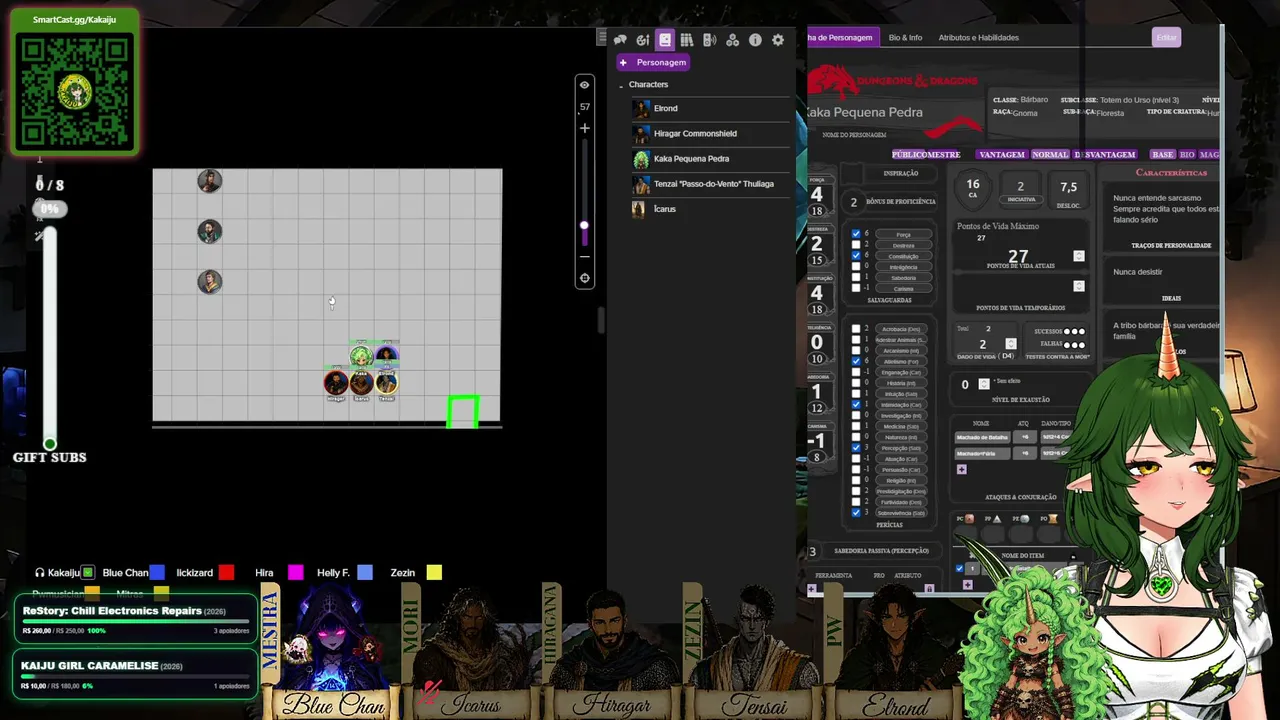Click the fit-map-to-screen crosshair icon

585,278
